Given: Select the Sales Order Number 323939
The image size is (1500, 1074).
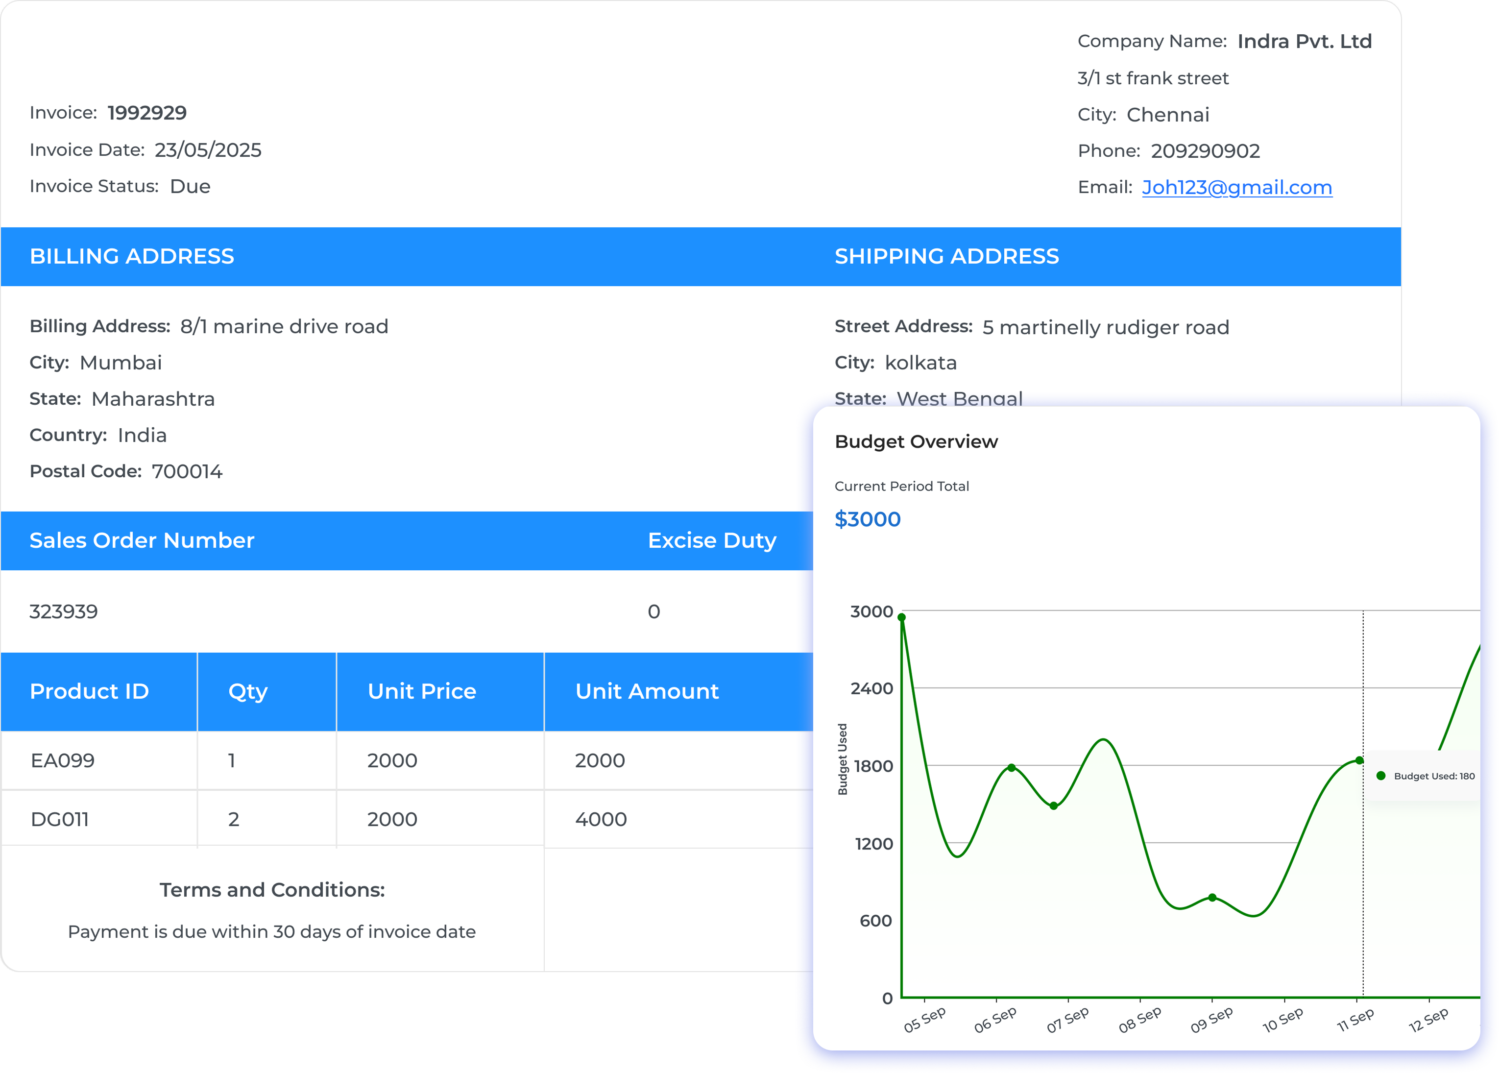Looking at the screenshot, I should 63,611.
